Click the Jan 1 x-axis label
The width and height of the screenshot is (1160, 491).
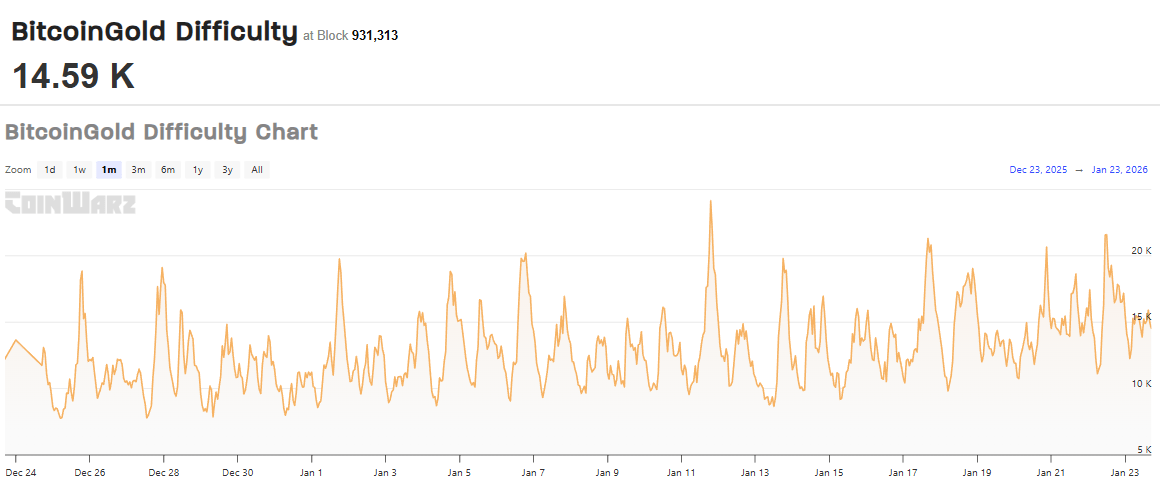coord(311,472)
